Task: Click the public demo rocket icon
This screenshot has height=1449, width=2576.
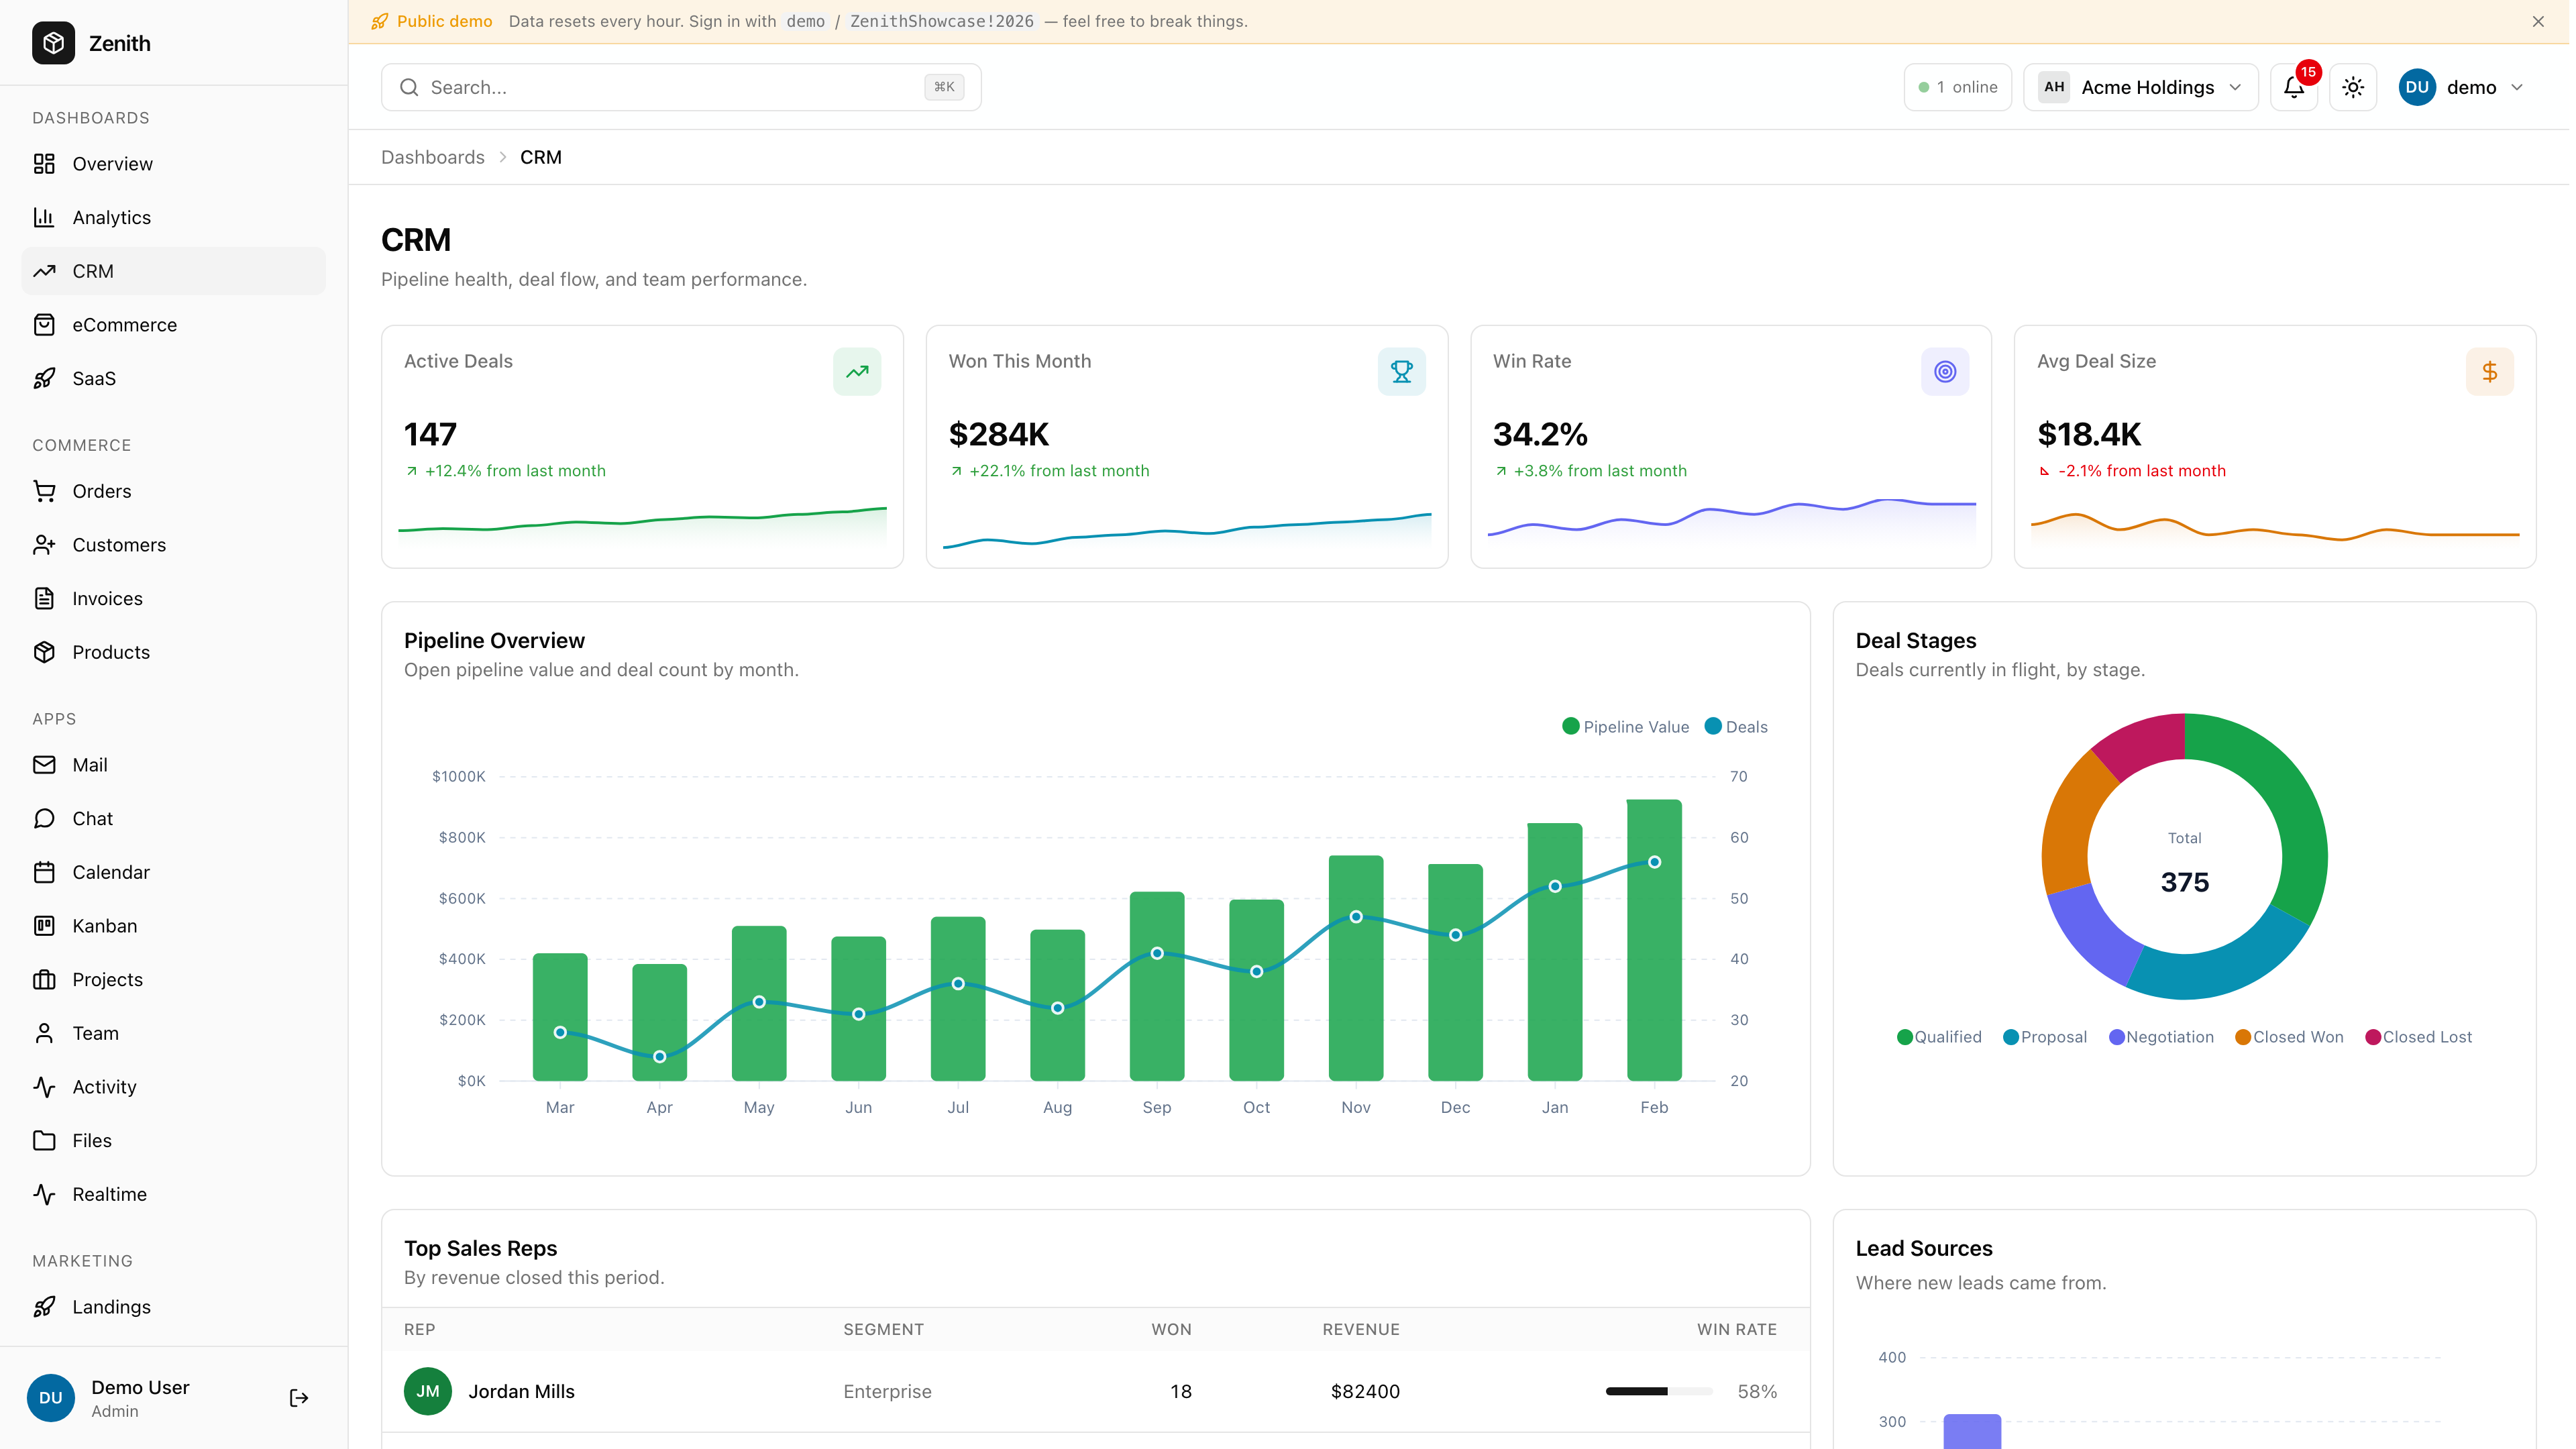Action: coord(380,21)
